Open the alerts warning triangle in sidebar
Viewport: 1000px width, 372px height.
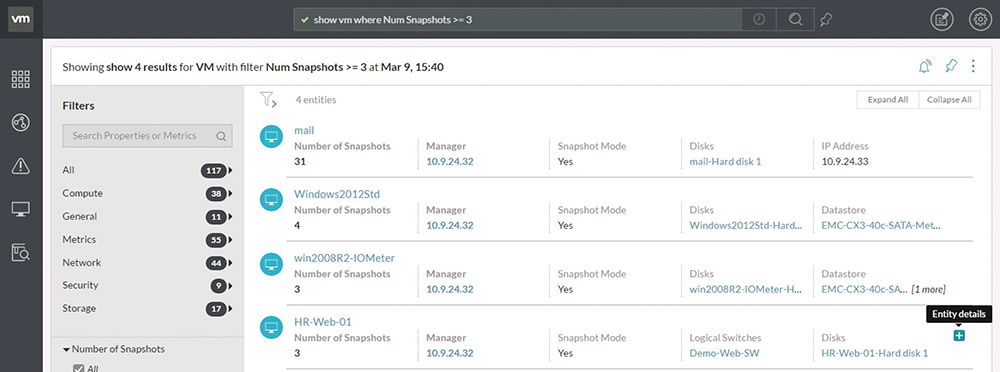coord(21,167)
